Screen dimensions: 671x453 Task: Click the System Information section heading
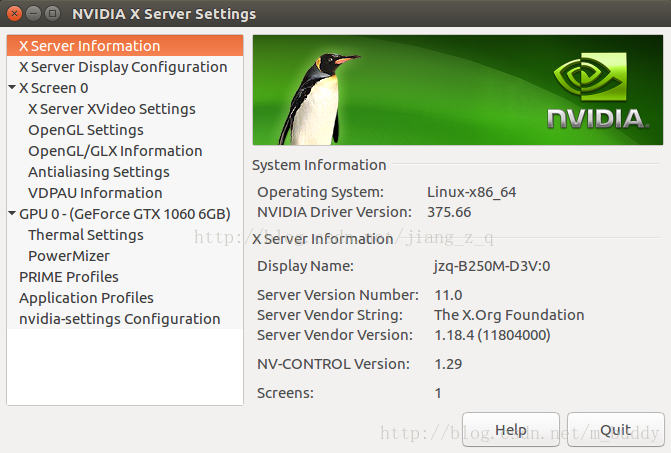click(319, 165)
